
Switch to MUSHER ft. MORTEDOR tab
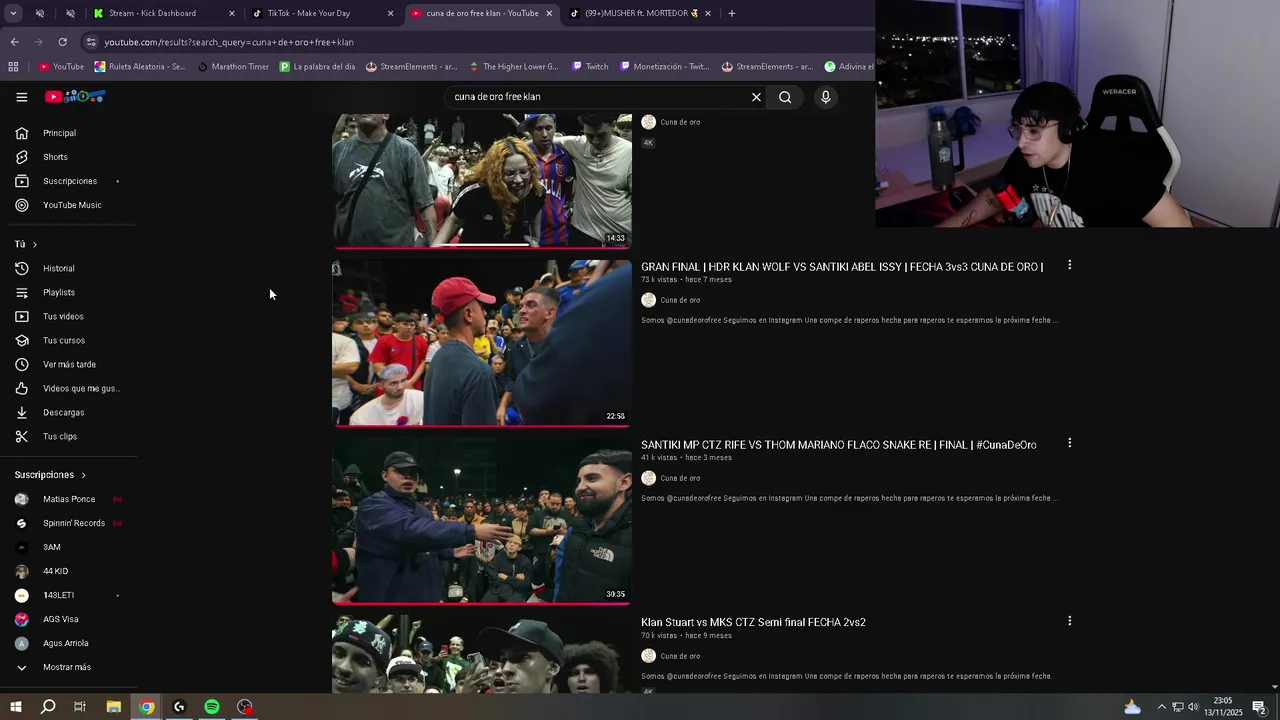click(x=640, y=13)
